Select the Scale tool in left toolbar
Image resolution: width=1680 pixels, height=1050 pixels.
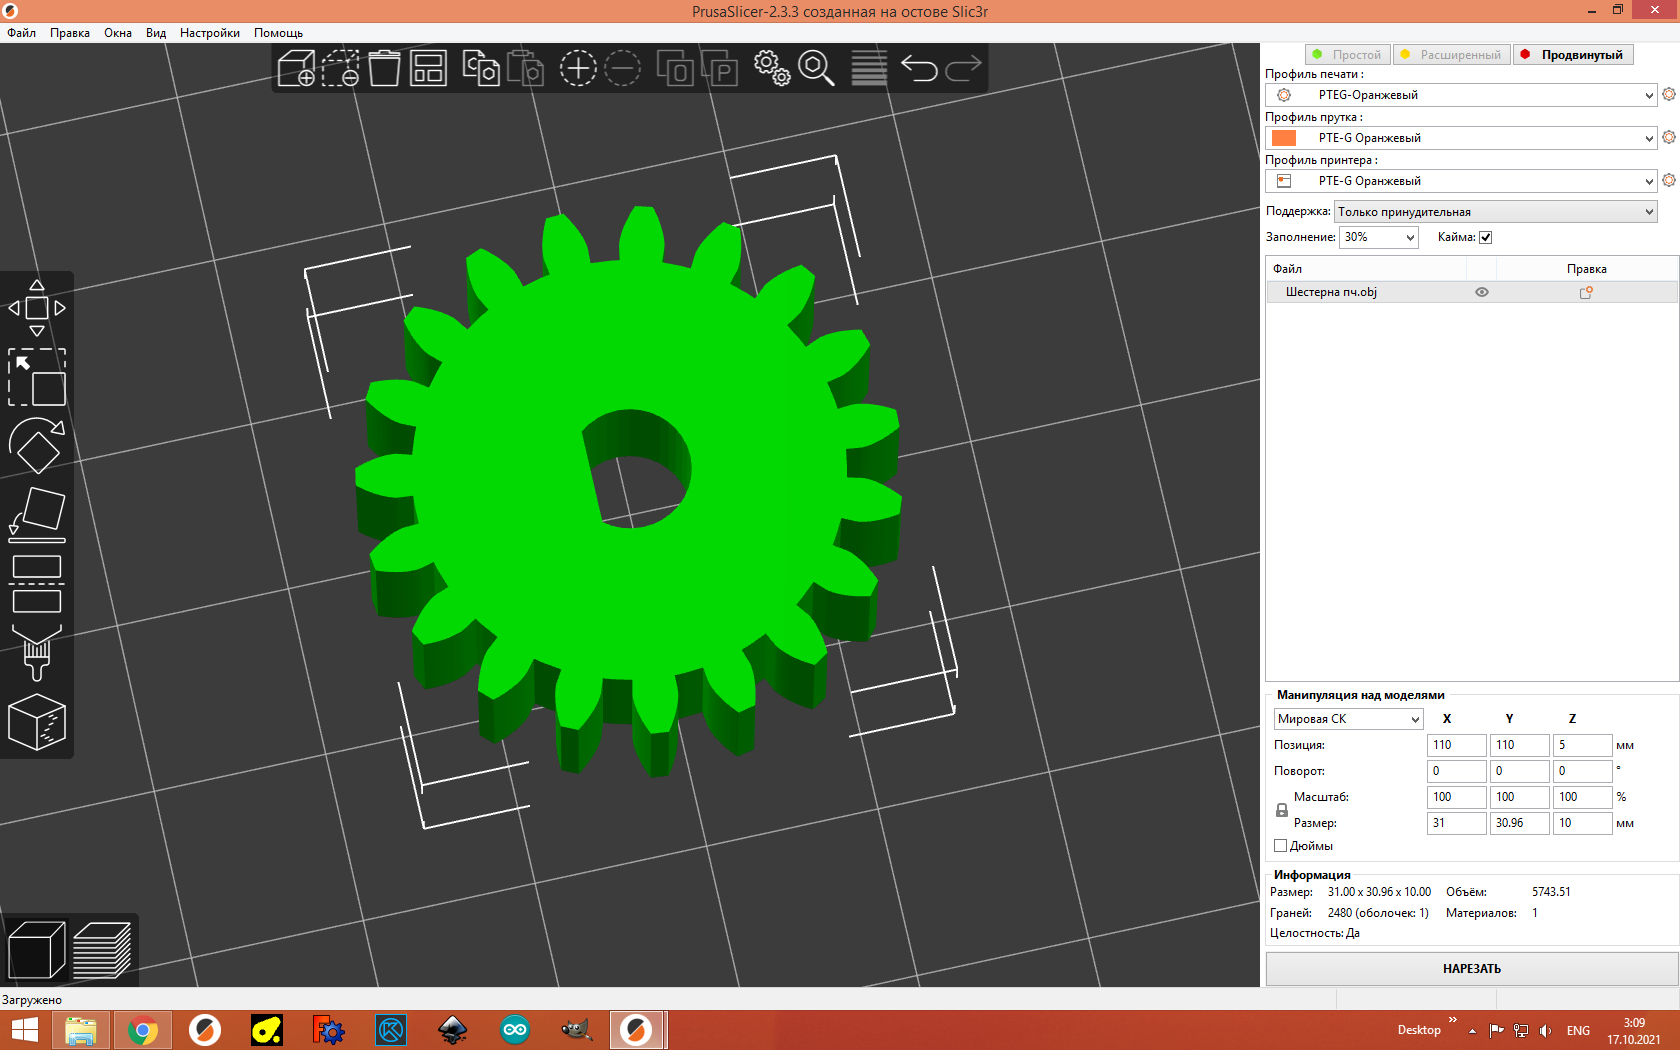[37, 377]
